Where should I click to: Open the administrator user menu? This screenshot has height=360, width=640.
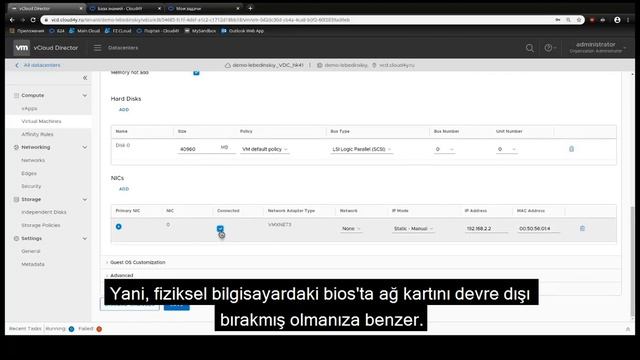[597, 47]
